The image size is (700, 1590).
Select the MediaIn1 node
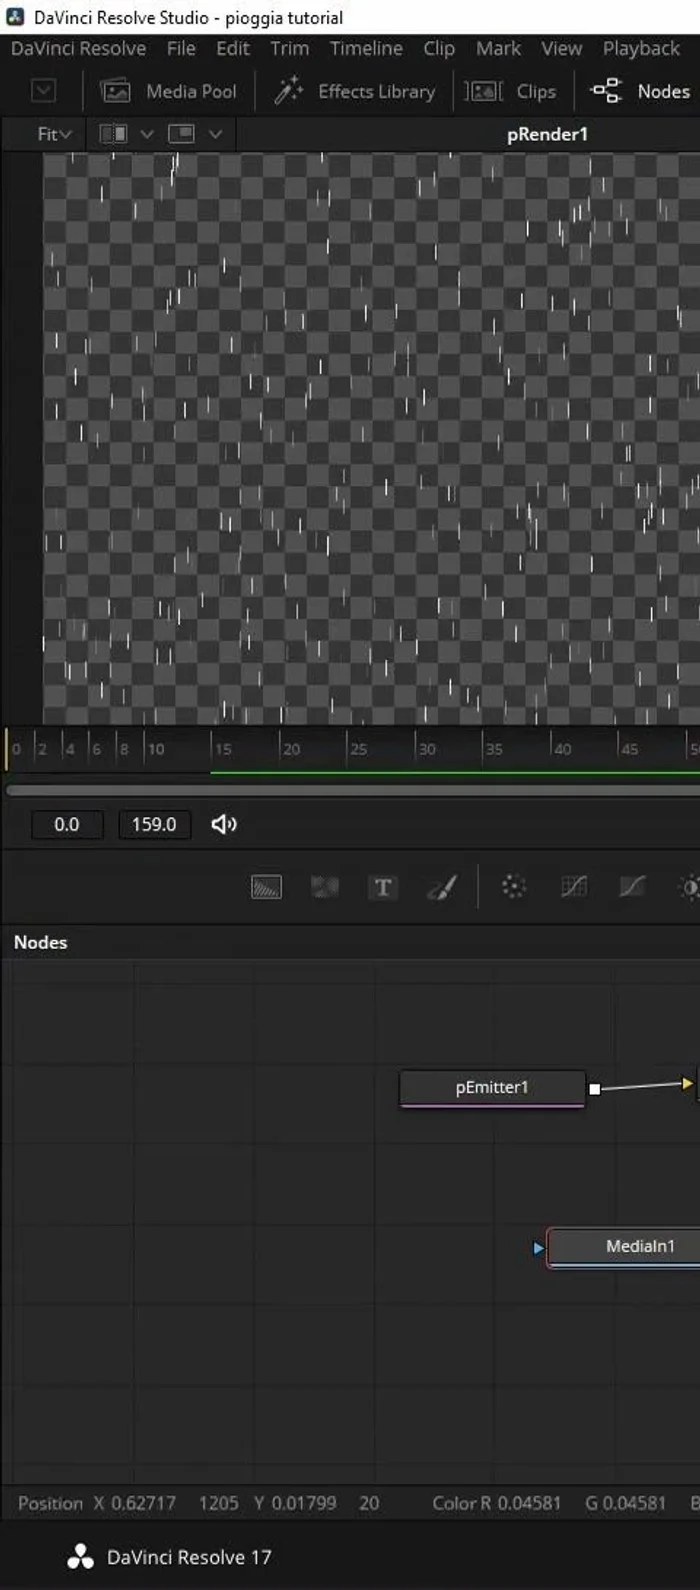(639, 1246)
